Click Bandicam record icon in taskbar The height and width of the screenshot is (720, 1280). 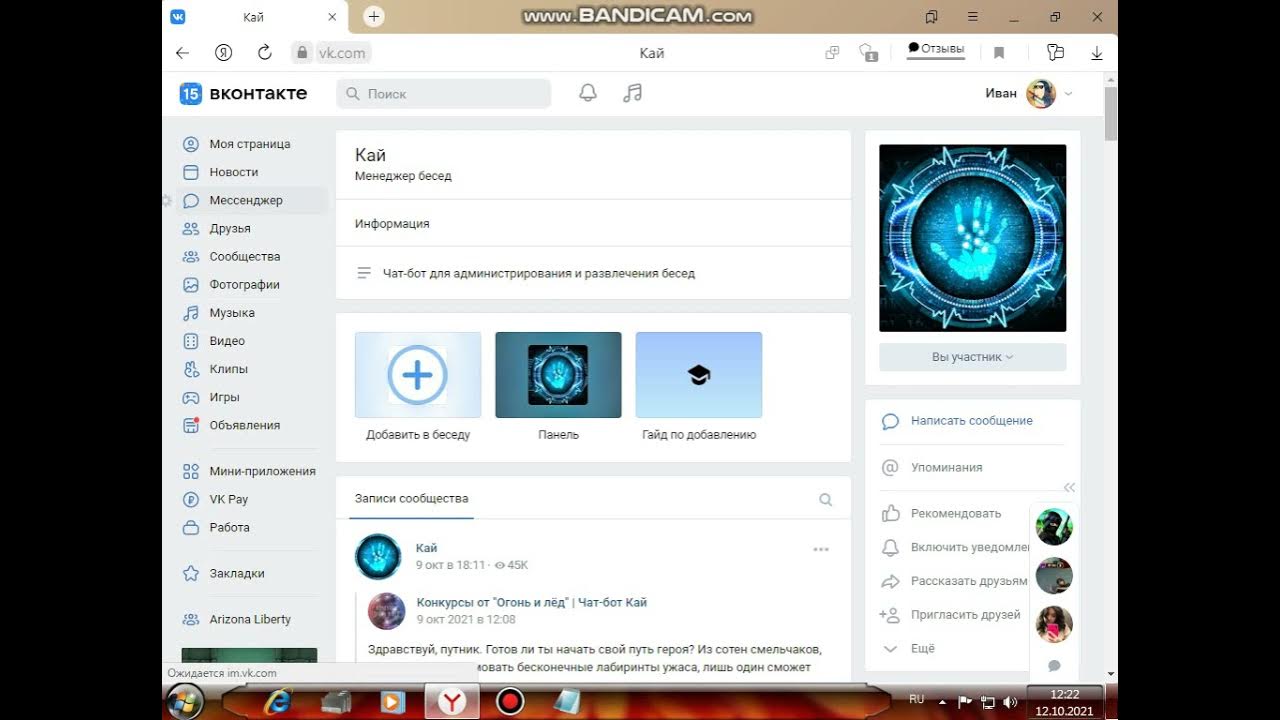click(x=510, y=702)
